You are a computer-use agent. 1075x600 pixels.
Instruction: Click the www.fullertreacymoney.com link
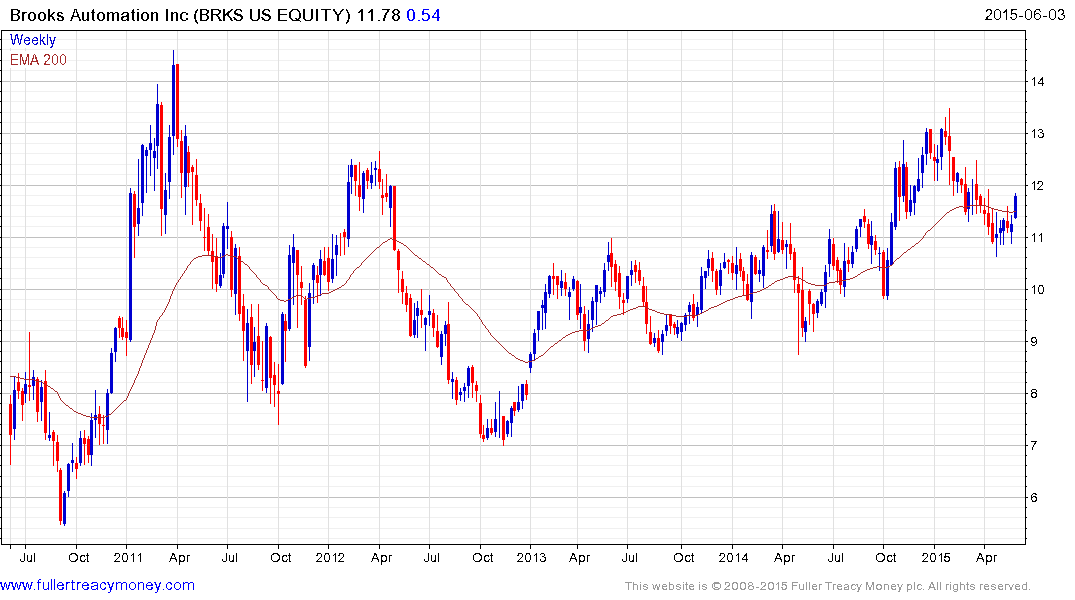coord(97,585)
